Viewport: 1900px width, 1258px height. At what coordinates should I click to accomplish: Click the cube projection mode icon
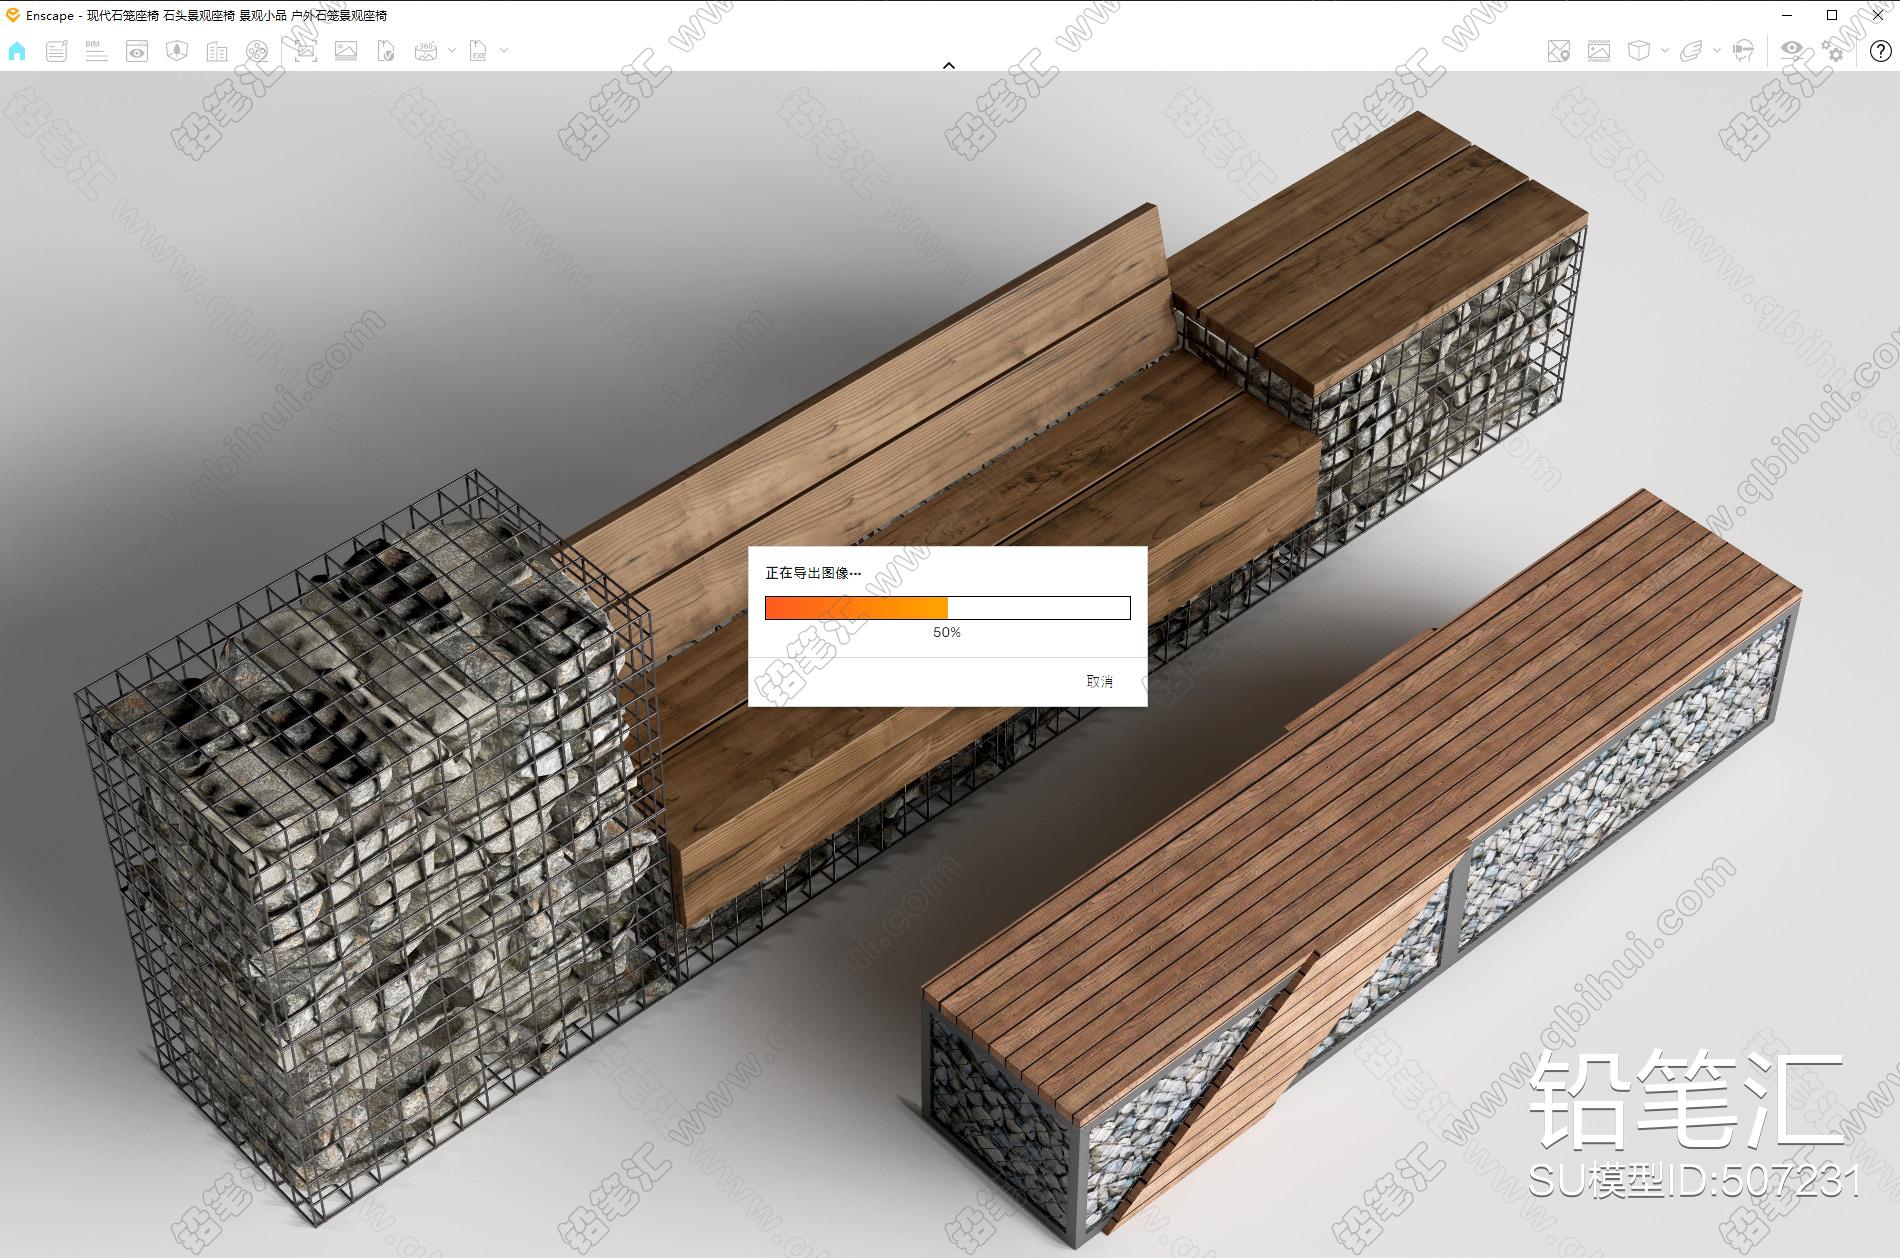click(1639, 51)
